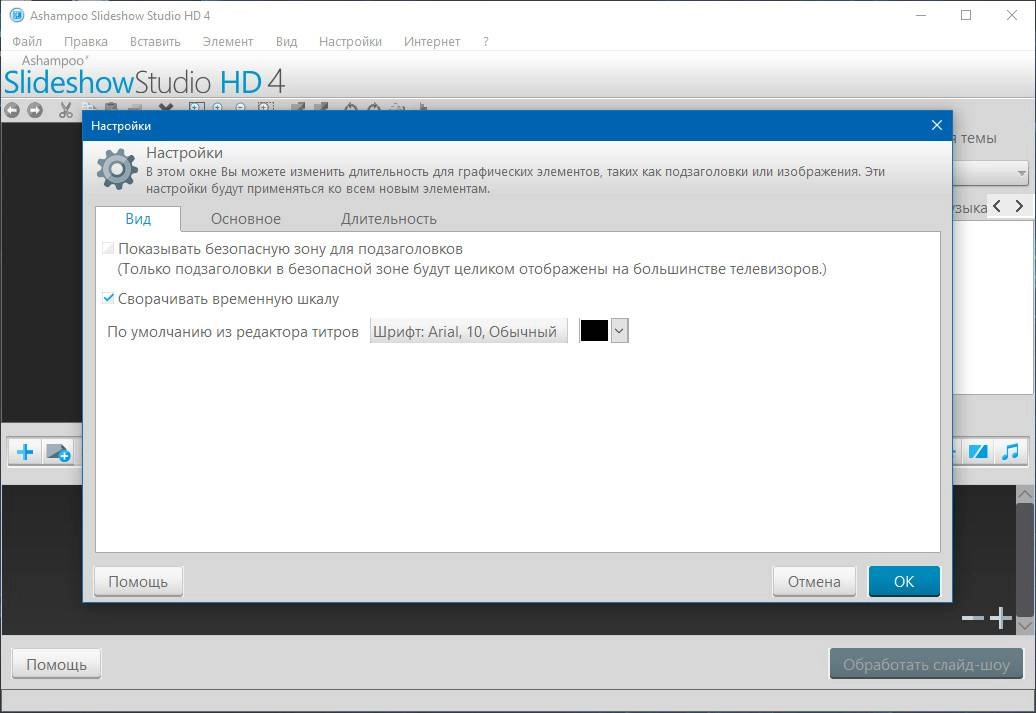Click the blue plus add-slide icon
The height and width of the screenshot is (713, 1036).
[x=25, y=452]
